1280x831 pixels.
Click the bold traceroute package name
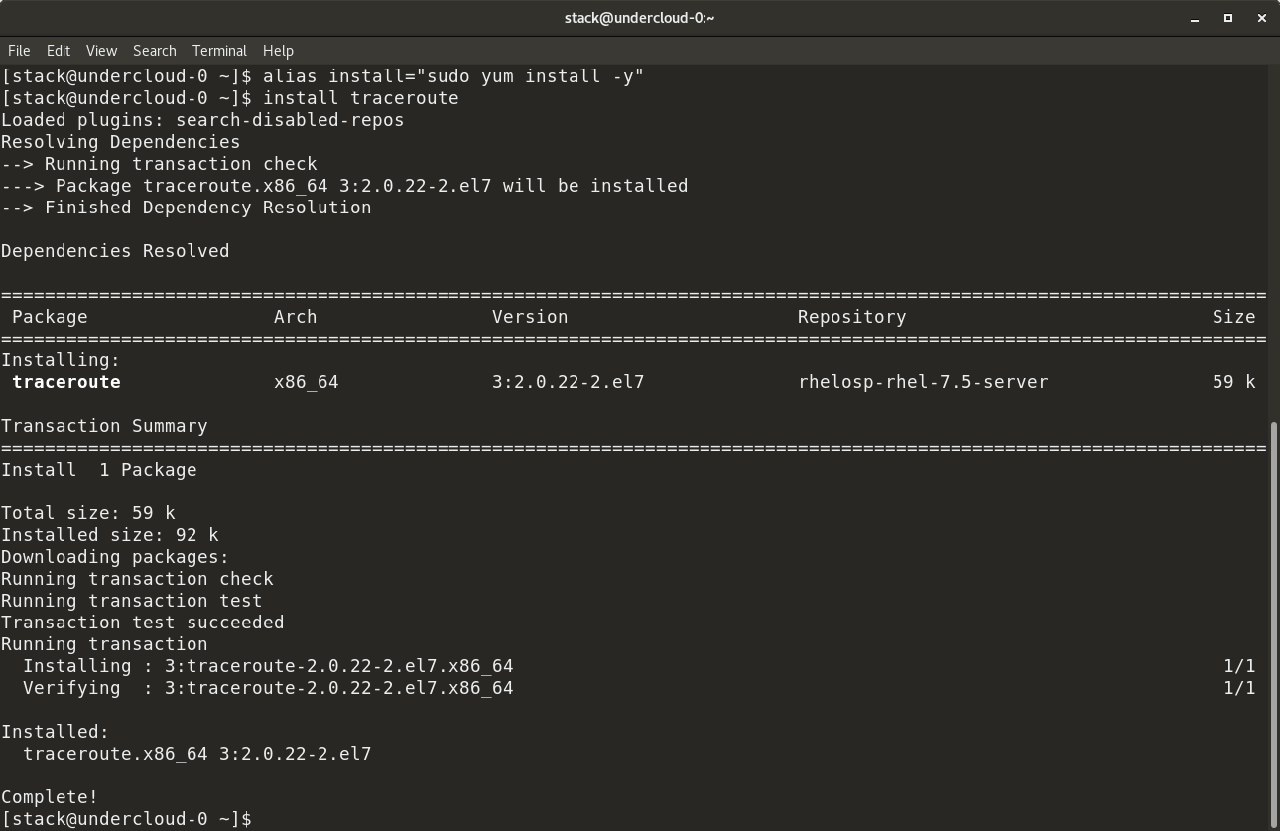(66, 381)
